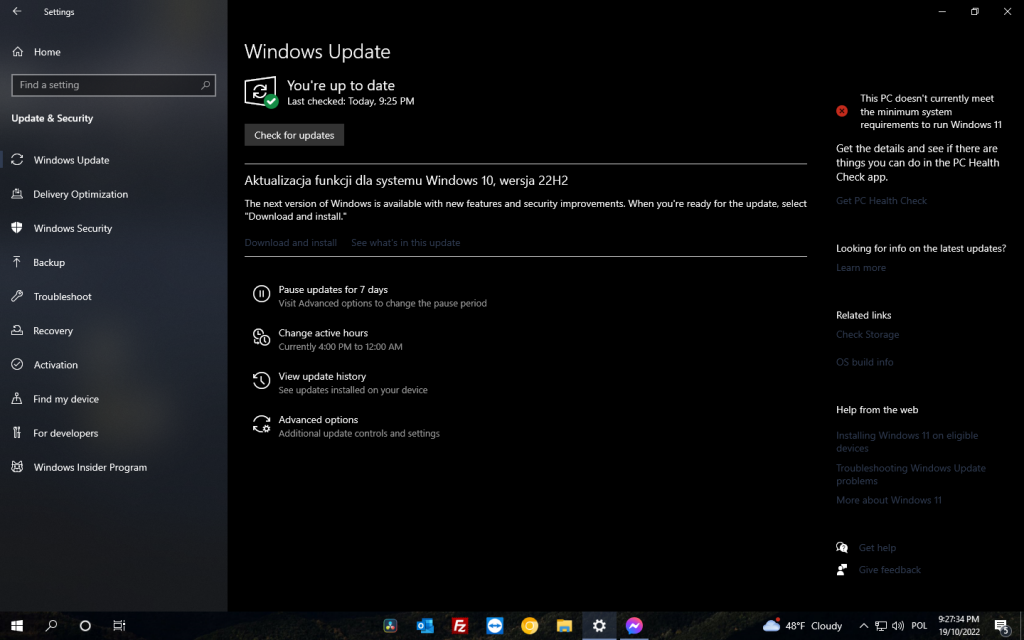
Task: Open Find my device settings
Action: [x=64, y=398]
